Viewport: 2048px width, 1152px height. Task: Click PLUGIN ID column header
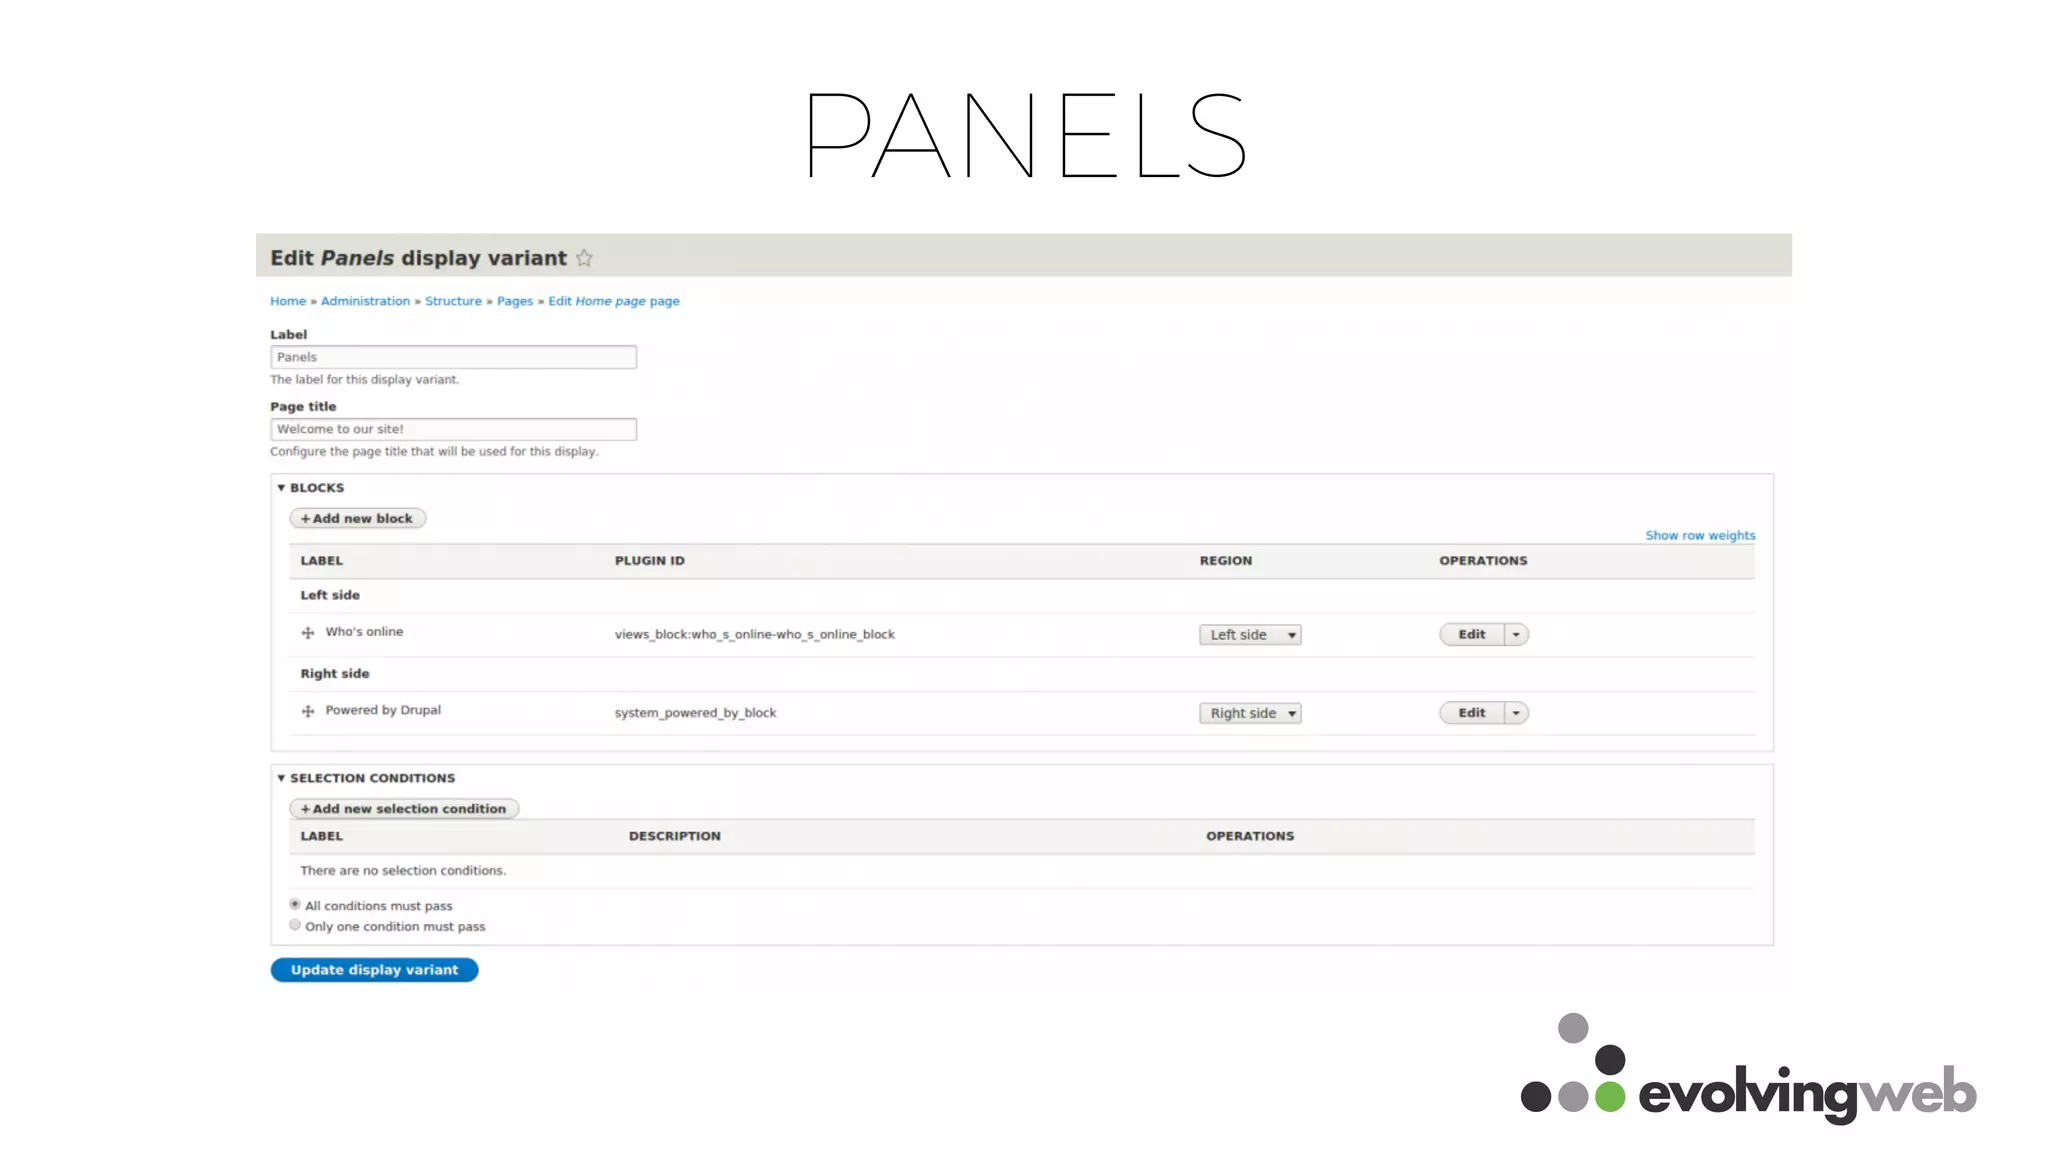pos(650,561)
